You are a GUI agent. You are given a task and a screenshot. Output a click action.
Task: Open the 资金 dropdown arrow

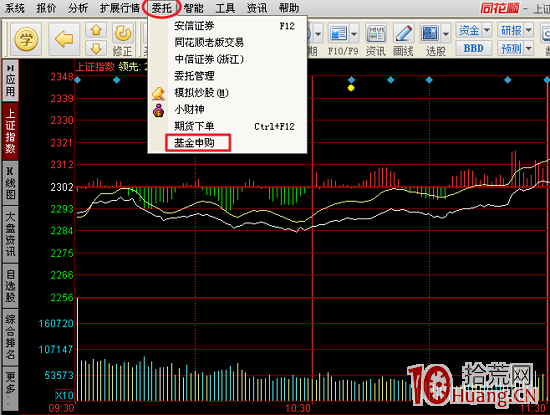pyautogui.click(x=487, y=30)
